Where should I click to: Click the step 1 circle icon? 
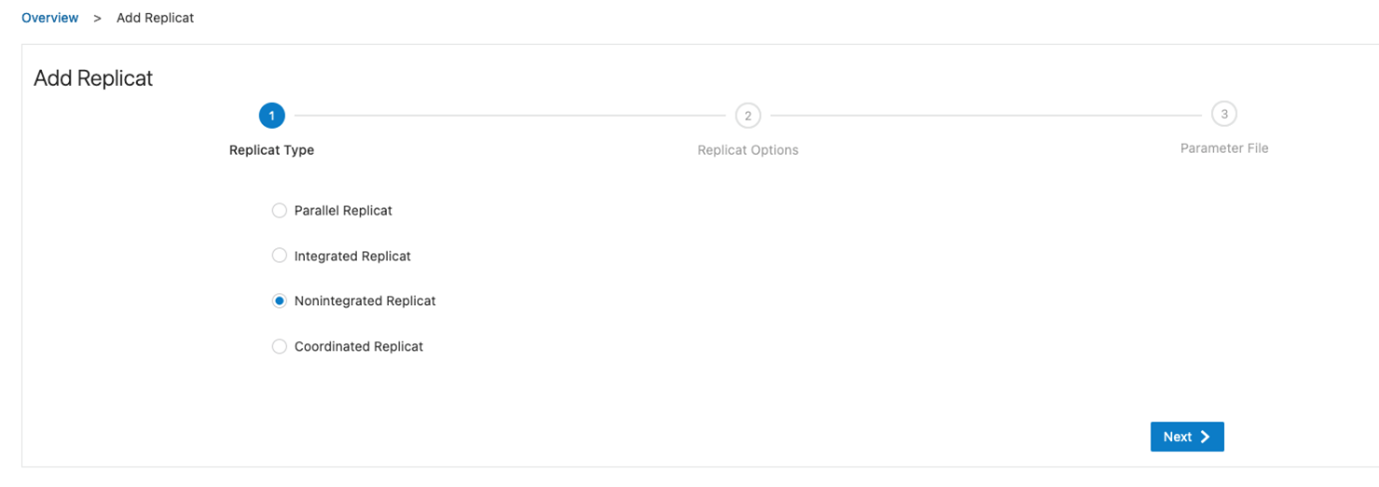(x=271, y=116)
